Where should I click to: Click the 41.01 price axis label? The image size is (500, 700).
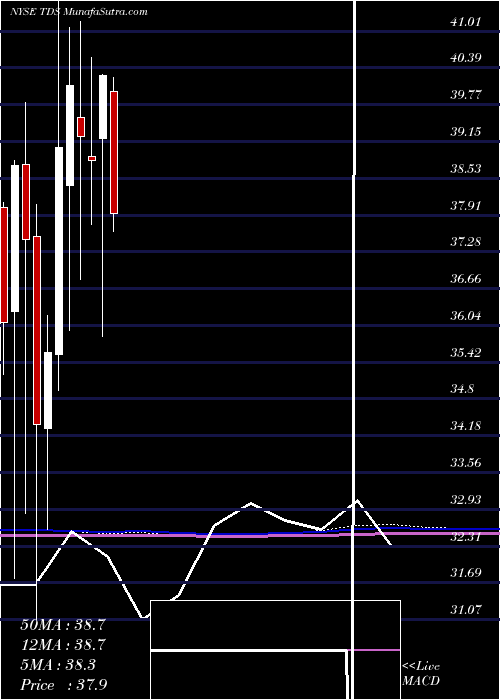[x=466, y=21]
